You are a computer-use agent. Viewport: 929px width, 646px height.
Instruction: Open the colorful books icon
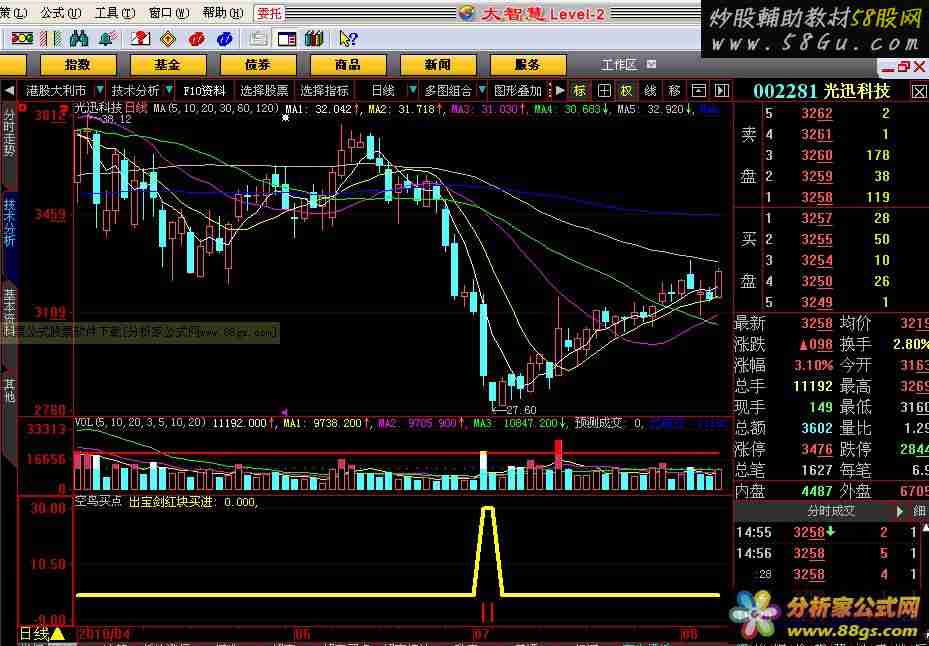314,39
